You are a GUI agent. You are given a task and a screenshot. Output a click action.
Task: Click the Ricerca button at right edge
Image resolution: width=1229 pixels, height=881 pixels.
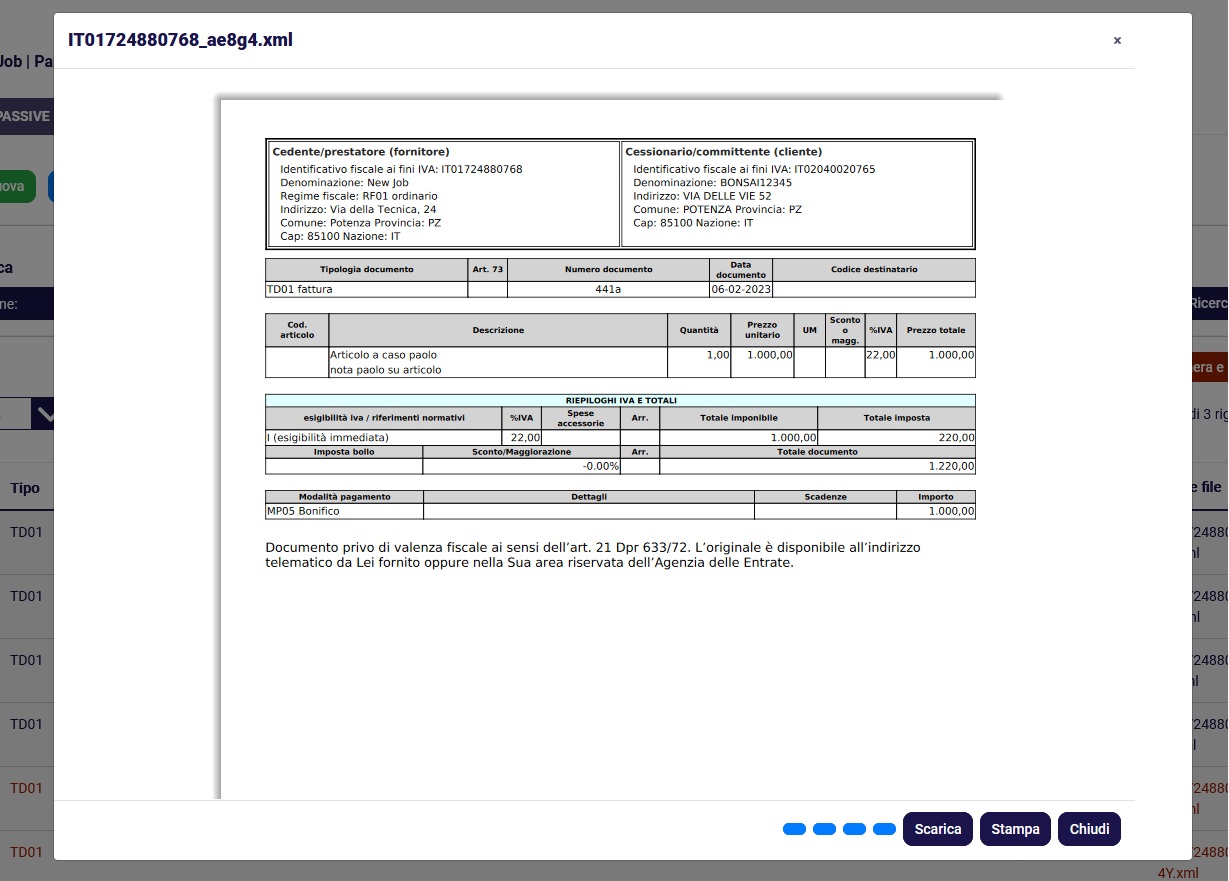click(x=1208, y=303)
